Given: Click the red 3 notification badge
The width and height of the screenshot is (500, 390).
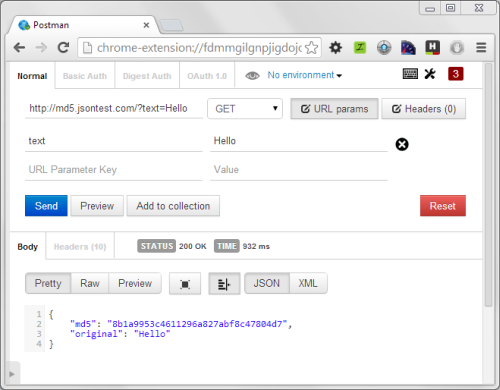Looking at the screenshot, I should (456, 74).
